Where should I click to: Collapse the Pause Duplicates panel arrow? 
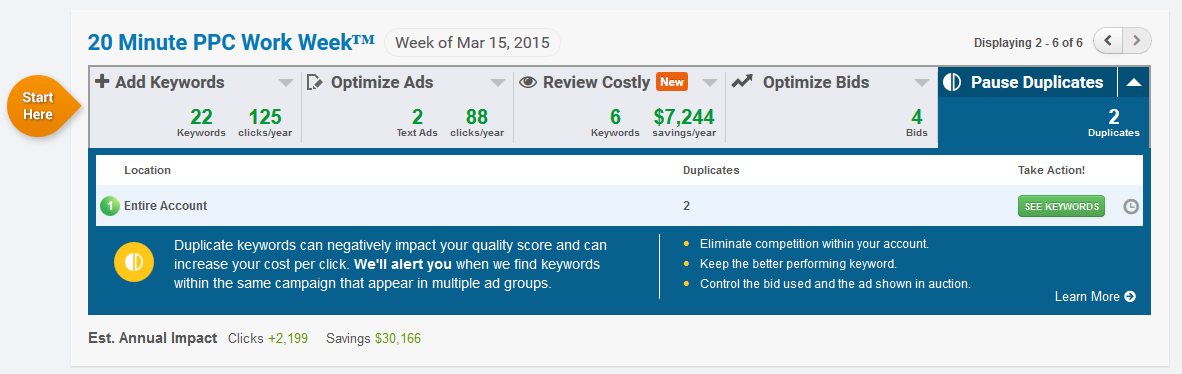click(x=1134, y=82)
